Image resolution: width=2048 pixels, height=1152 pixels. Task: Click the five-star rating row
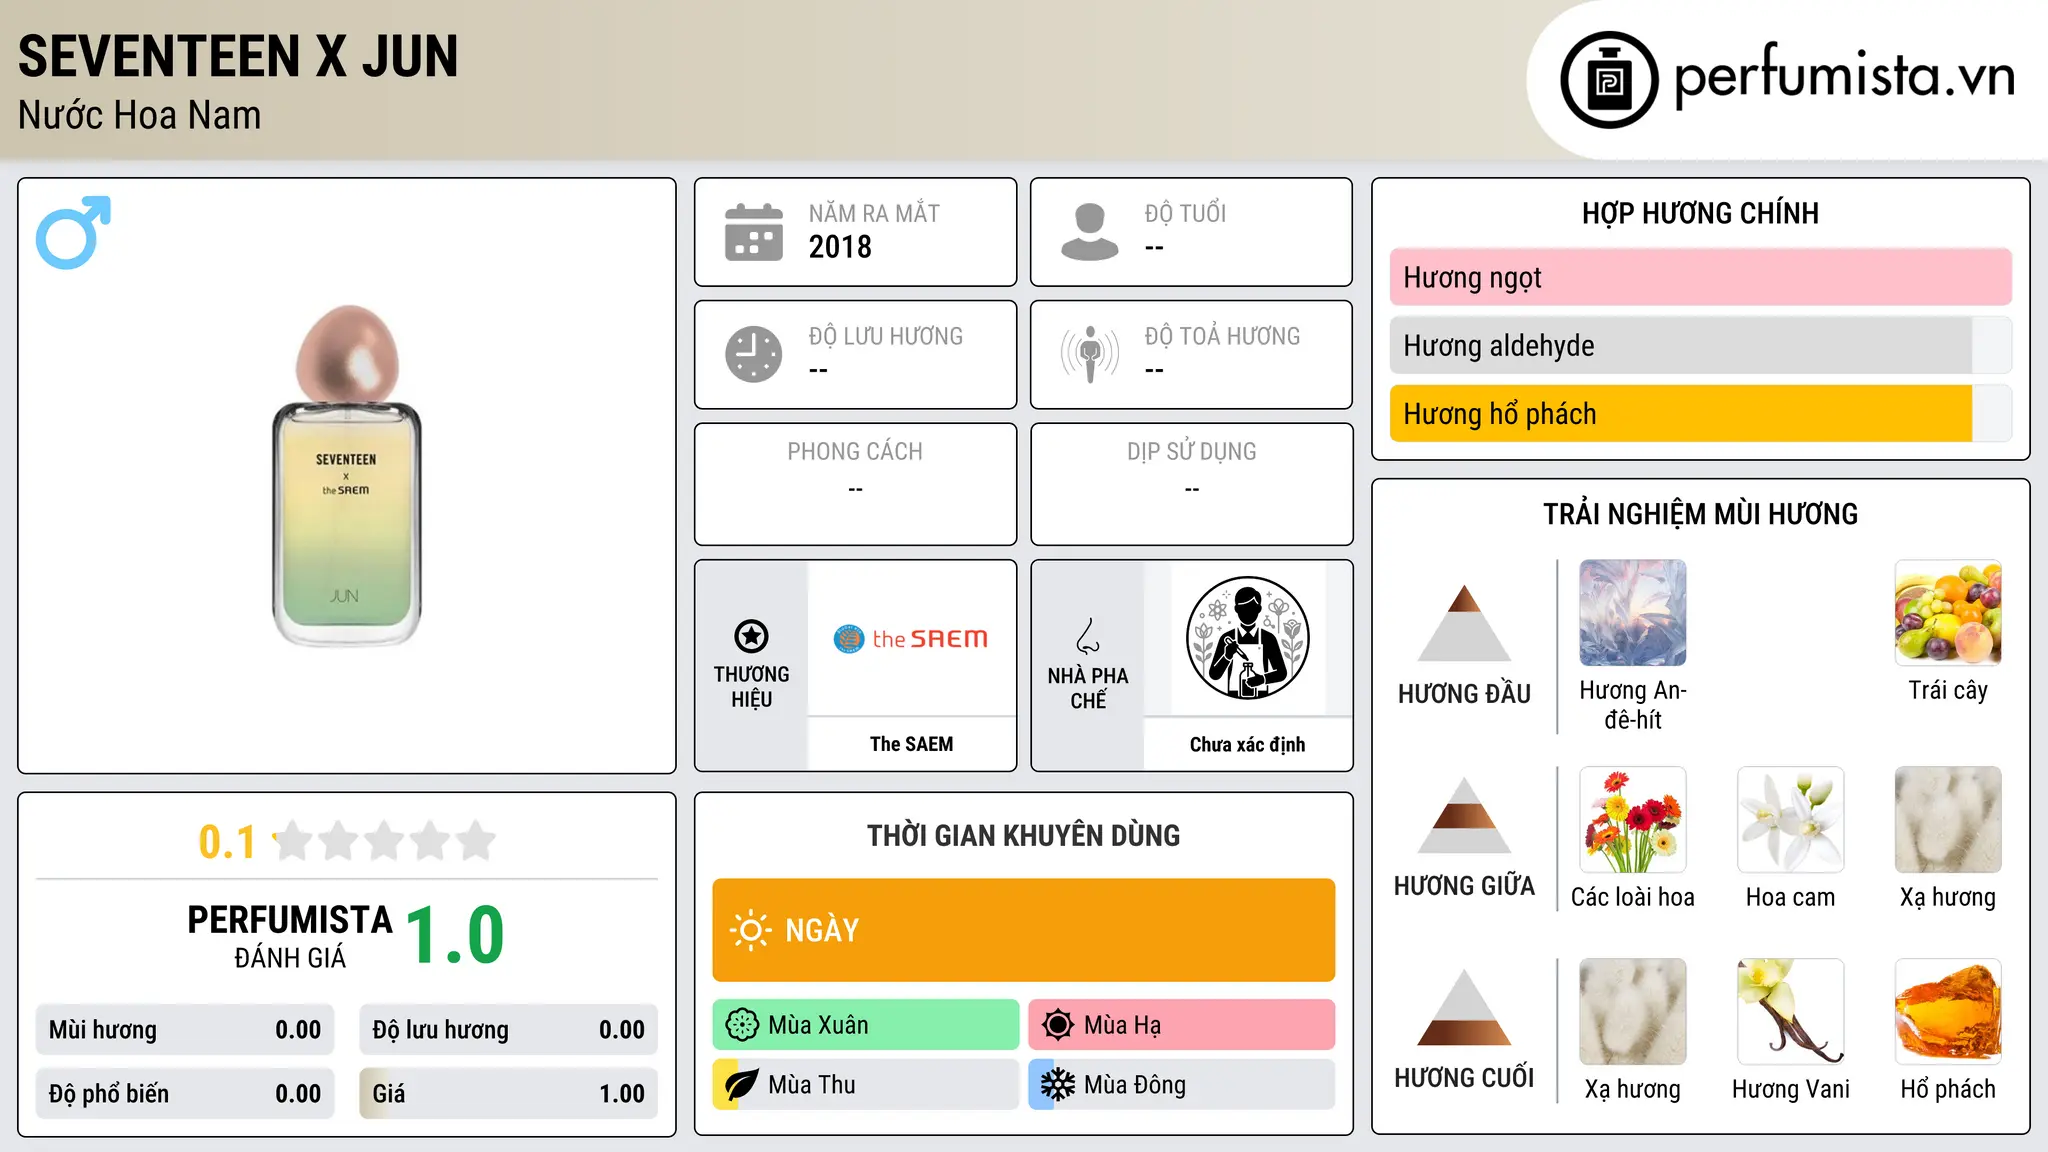[x=384, y=841]
